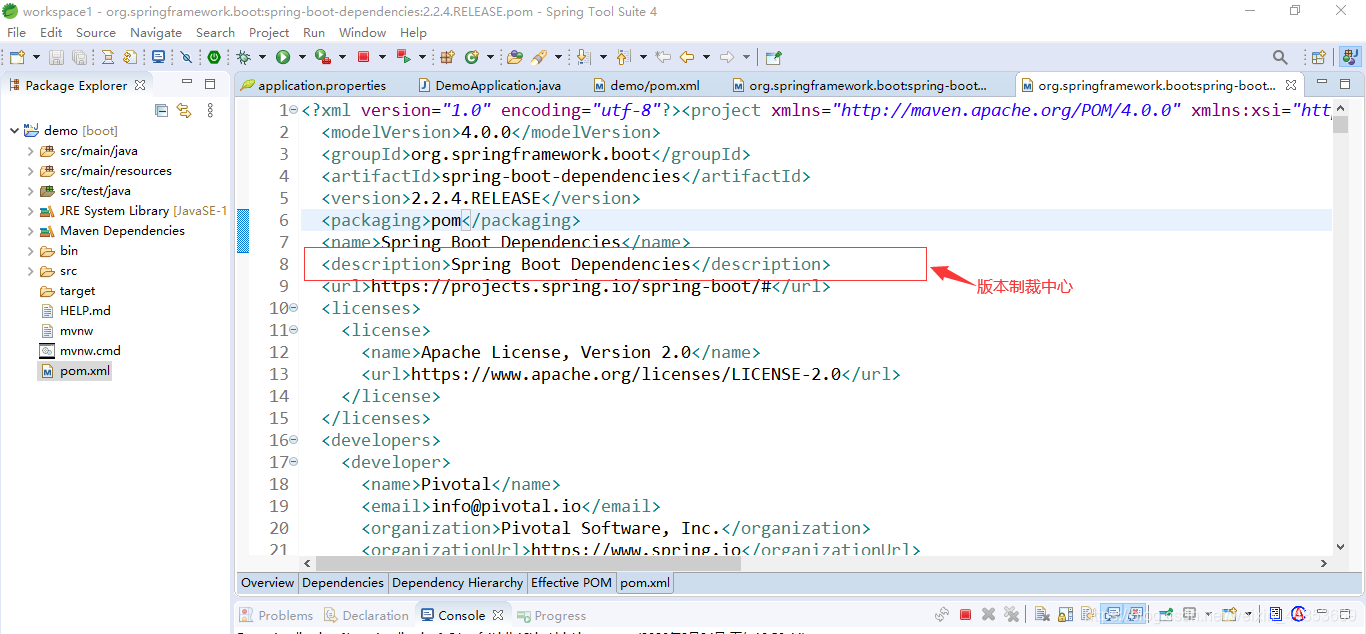Open Display Selected Console dropdown arrow
This screenshot has width=1366, height=634.
pos(1208,614)
